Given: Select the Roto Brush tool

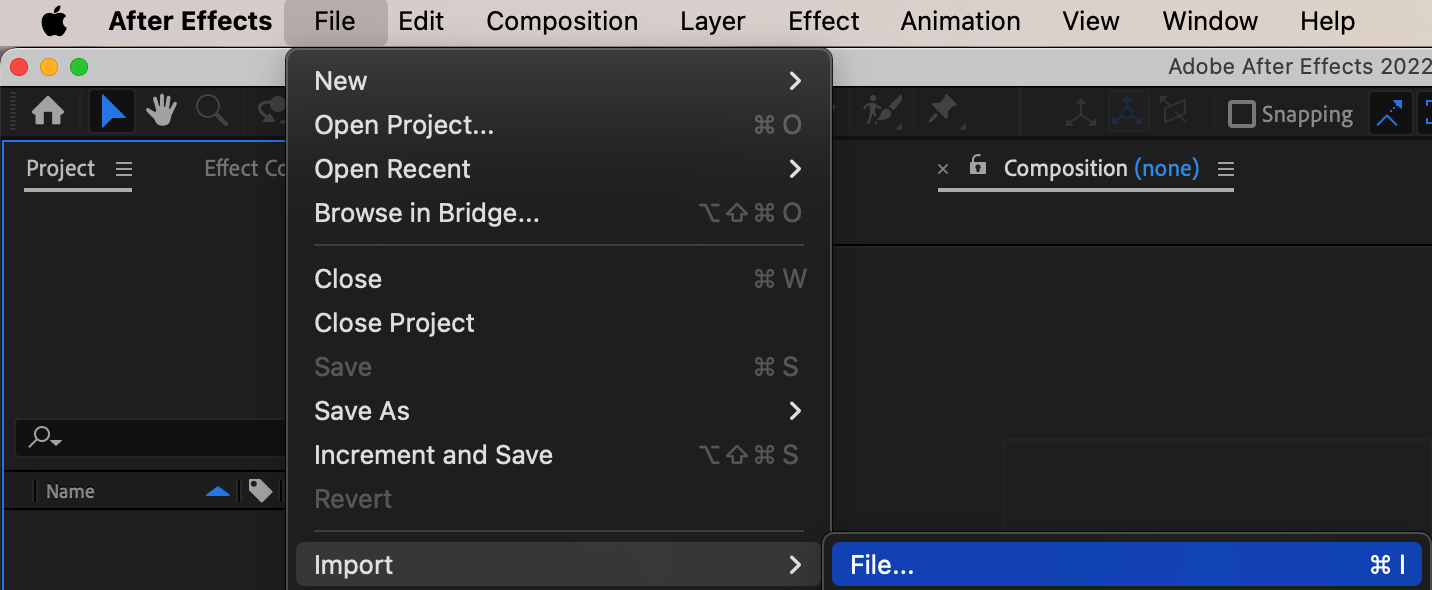Looking at the screenshot, I should coord(883,112).
